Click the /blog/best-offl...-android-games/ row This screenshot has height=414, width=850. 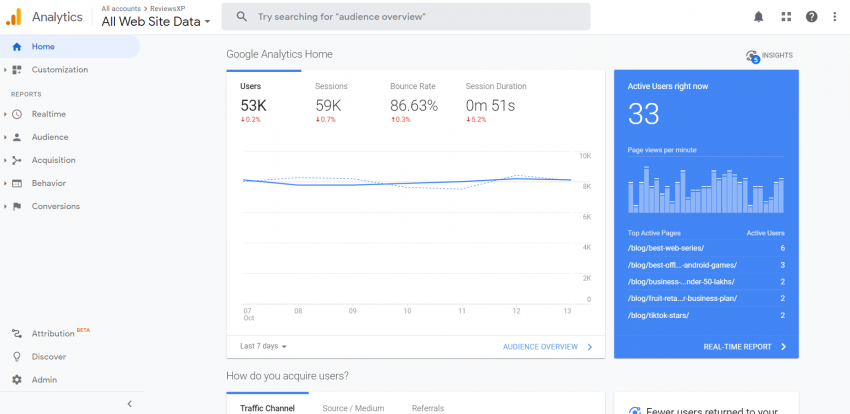[x=706, y=265]
